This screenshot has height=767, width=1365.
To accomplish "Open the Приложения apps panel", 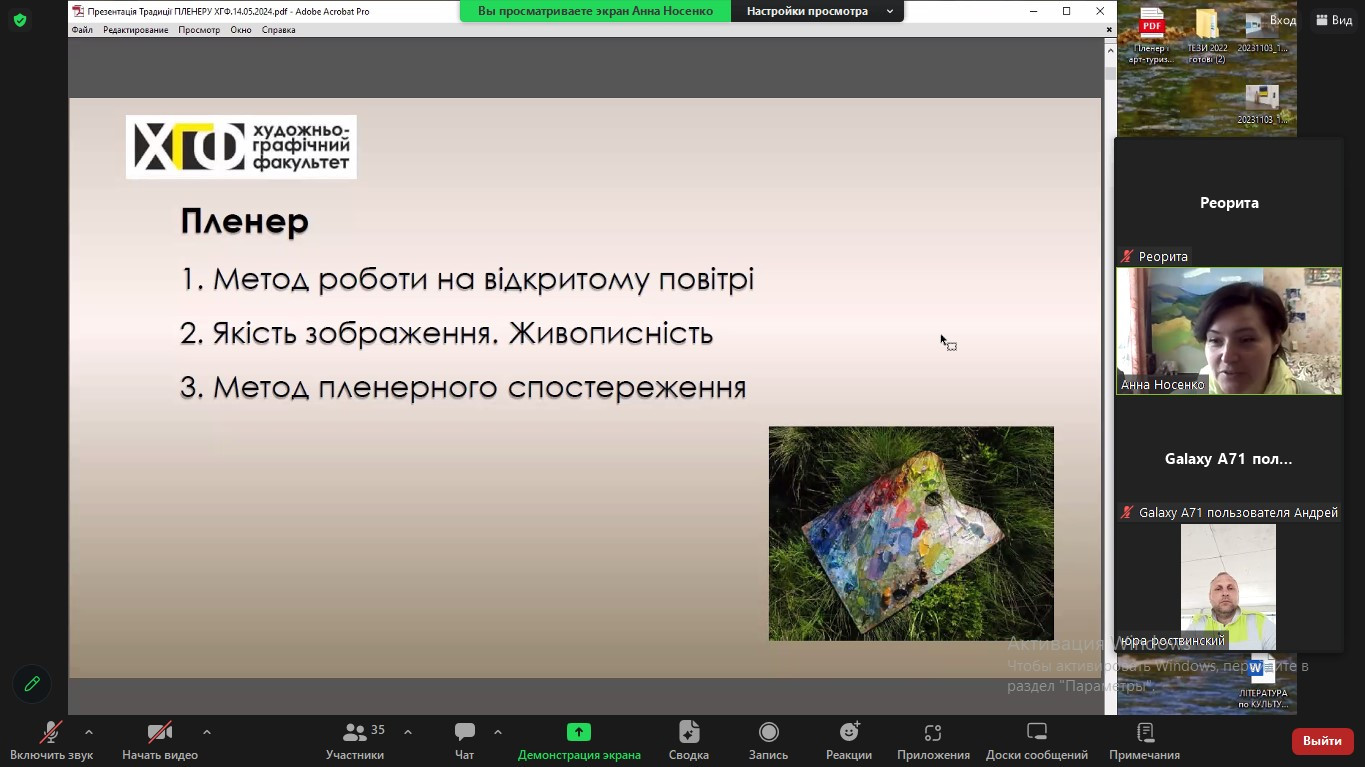I will pos(933,741).
